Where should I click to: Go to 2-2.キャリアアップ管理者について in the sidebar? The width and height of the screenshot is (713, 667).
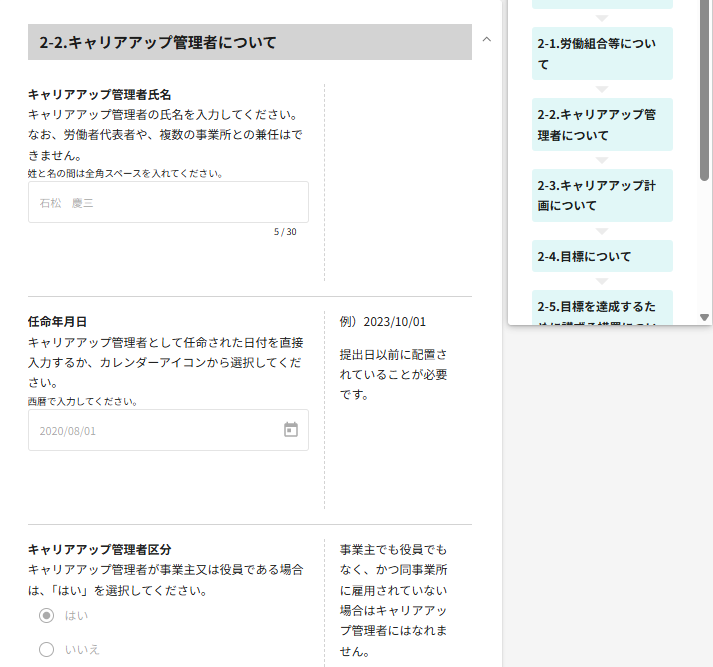[x=602, y=125]
